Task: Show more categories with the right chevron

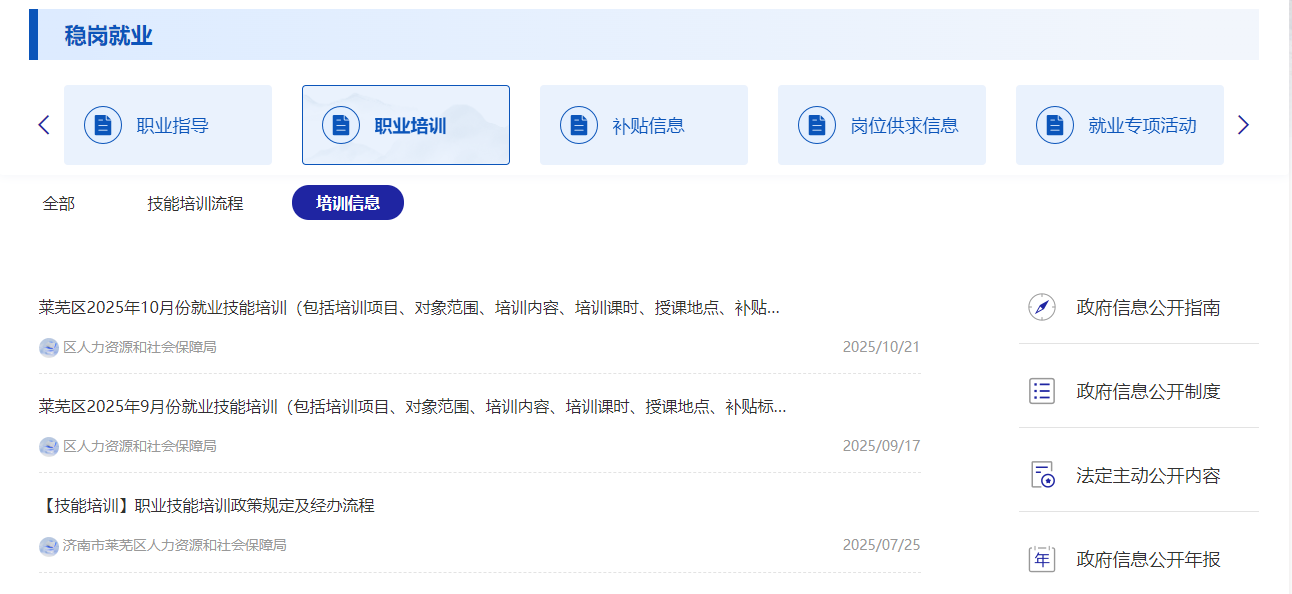Action: pos(1243,125)
